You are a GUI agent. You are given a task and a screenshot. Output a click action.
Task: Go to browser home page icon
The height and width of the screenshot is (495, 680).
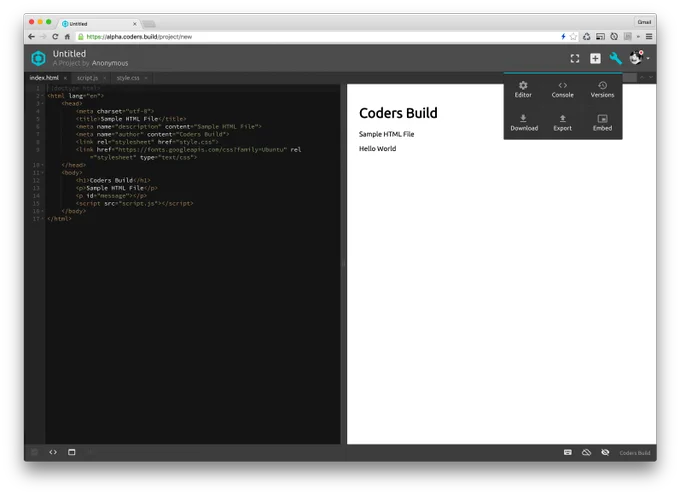coord(67,36)
